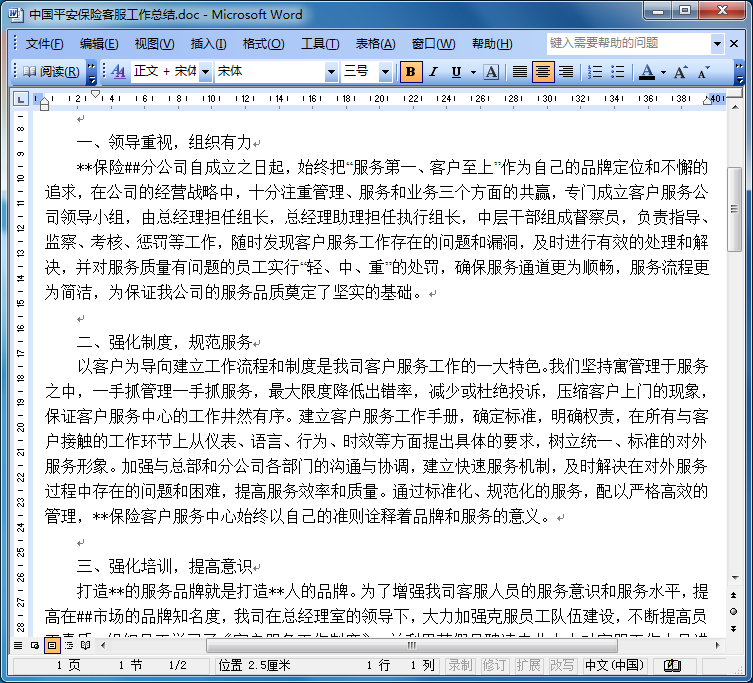Expand toolbar options at right end of formatting bar
753x683 pixels.
pos(739,72)
